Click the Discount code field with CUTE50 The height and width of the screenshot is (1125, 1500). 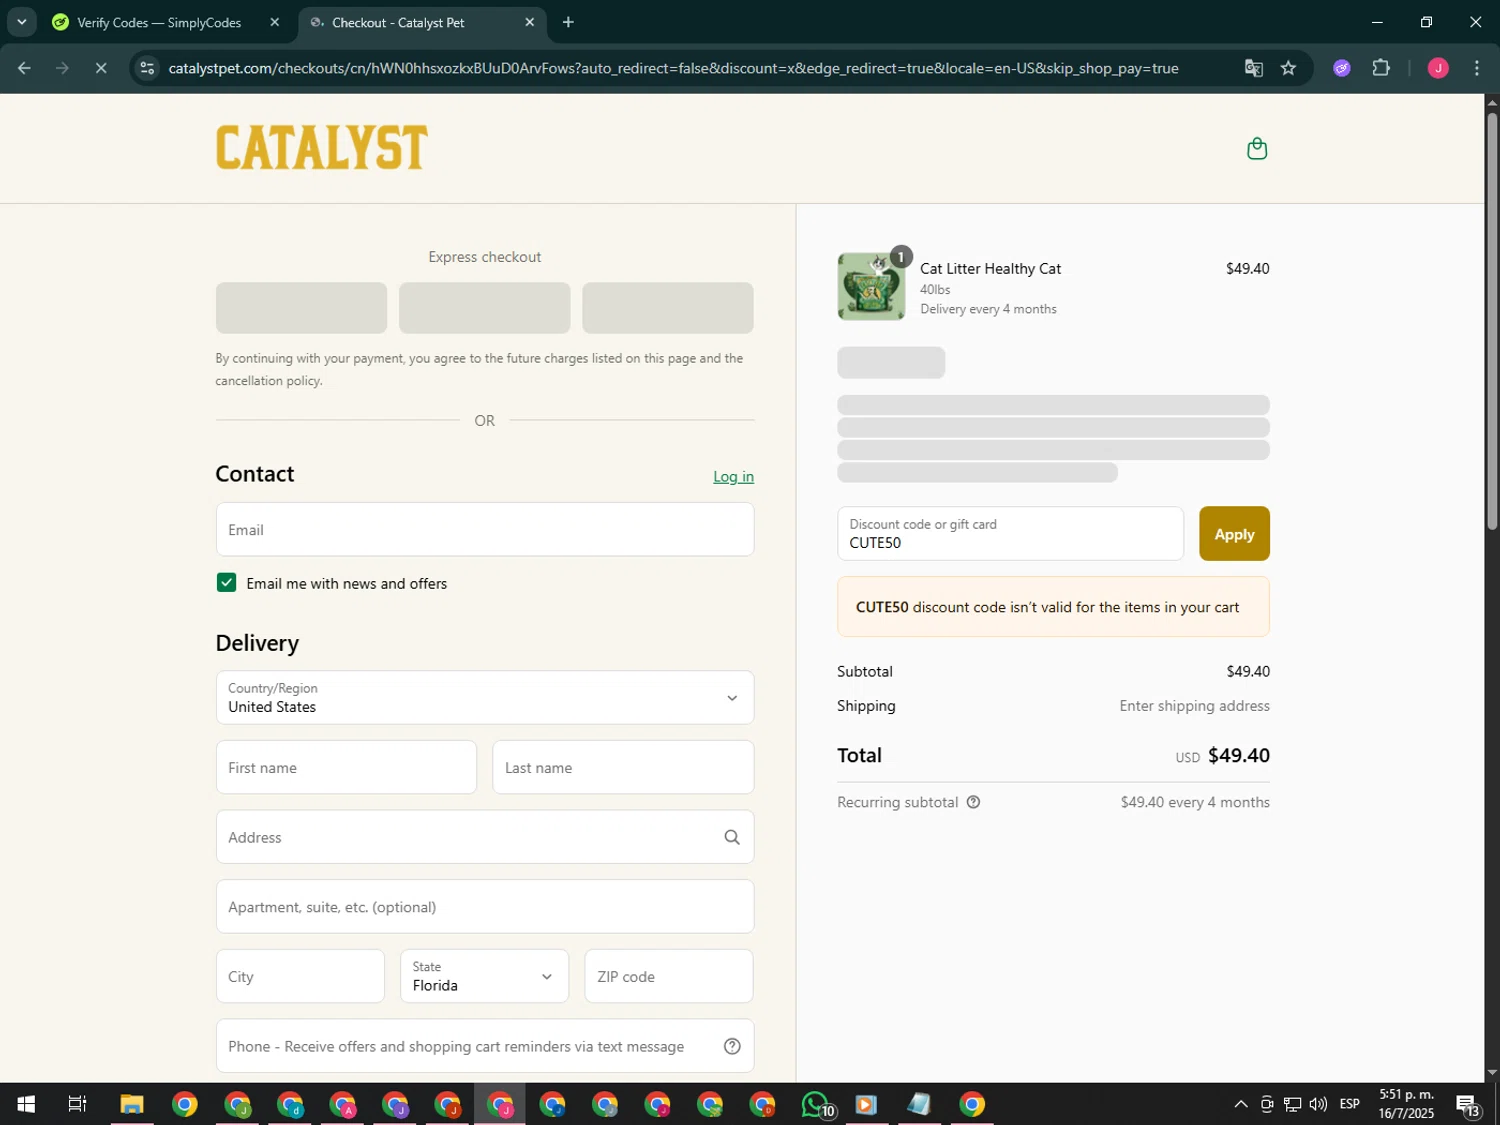(1010, 534)
